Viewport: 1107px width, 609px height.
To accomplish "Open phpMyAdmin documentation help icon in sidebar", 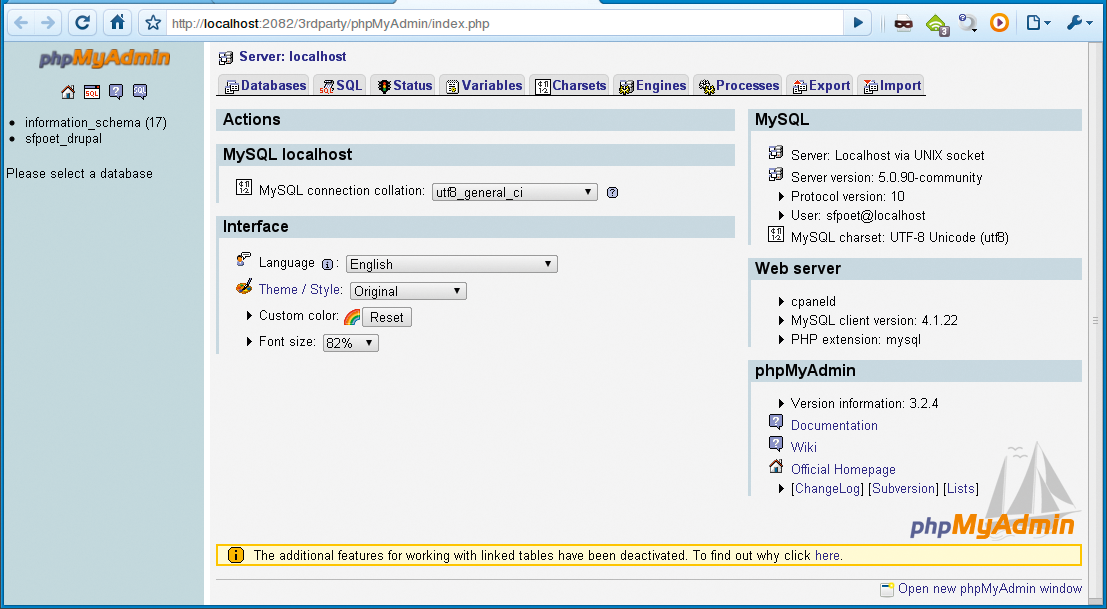I will coord(116,92).
